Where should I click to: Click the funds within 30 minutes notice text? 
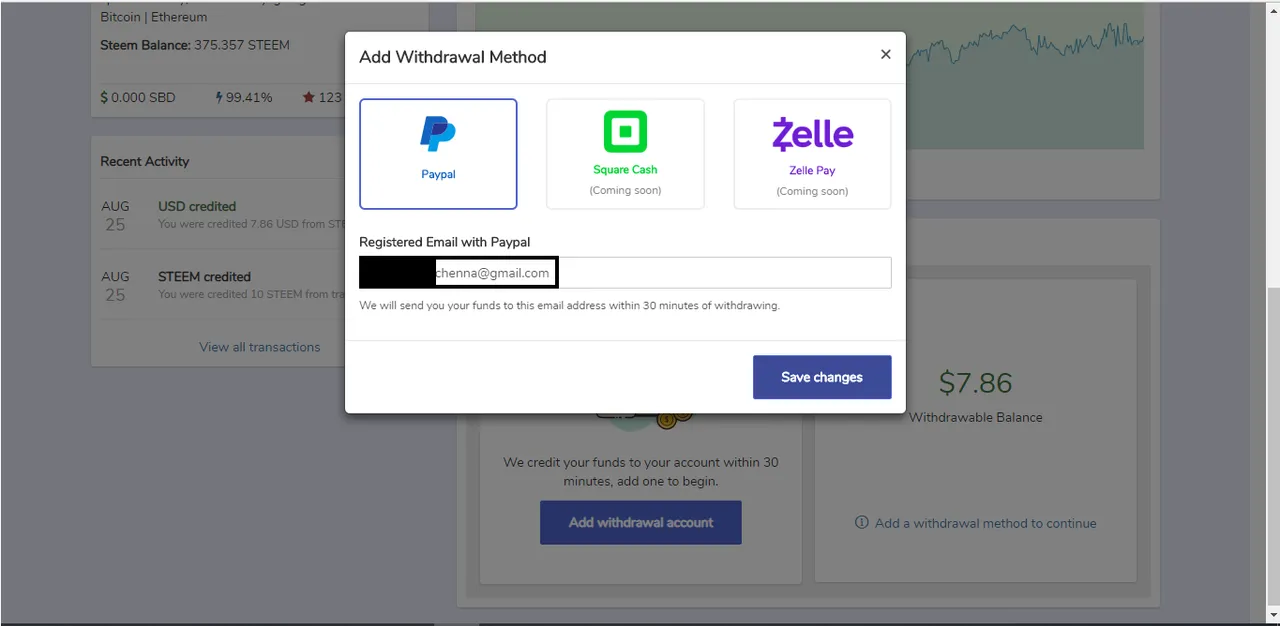569,305
